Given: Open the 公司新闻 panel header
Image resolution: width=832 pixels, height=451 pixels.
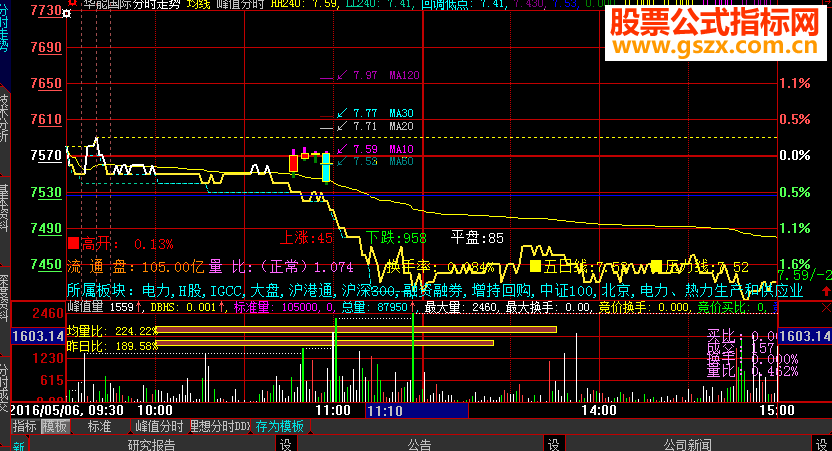Looking at the screenshot, I should click(688, 444).
